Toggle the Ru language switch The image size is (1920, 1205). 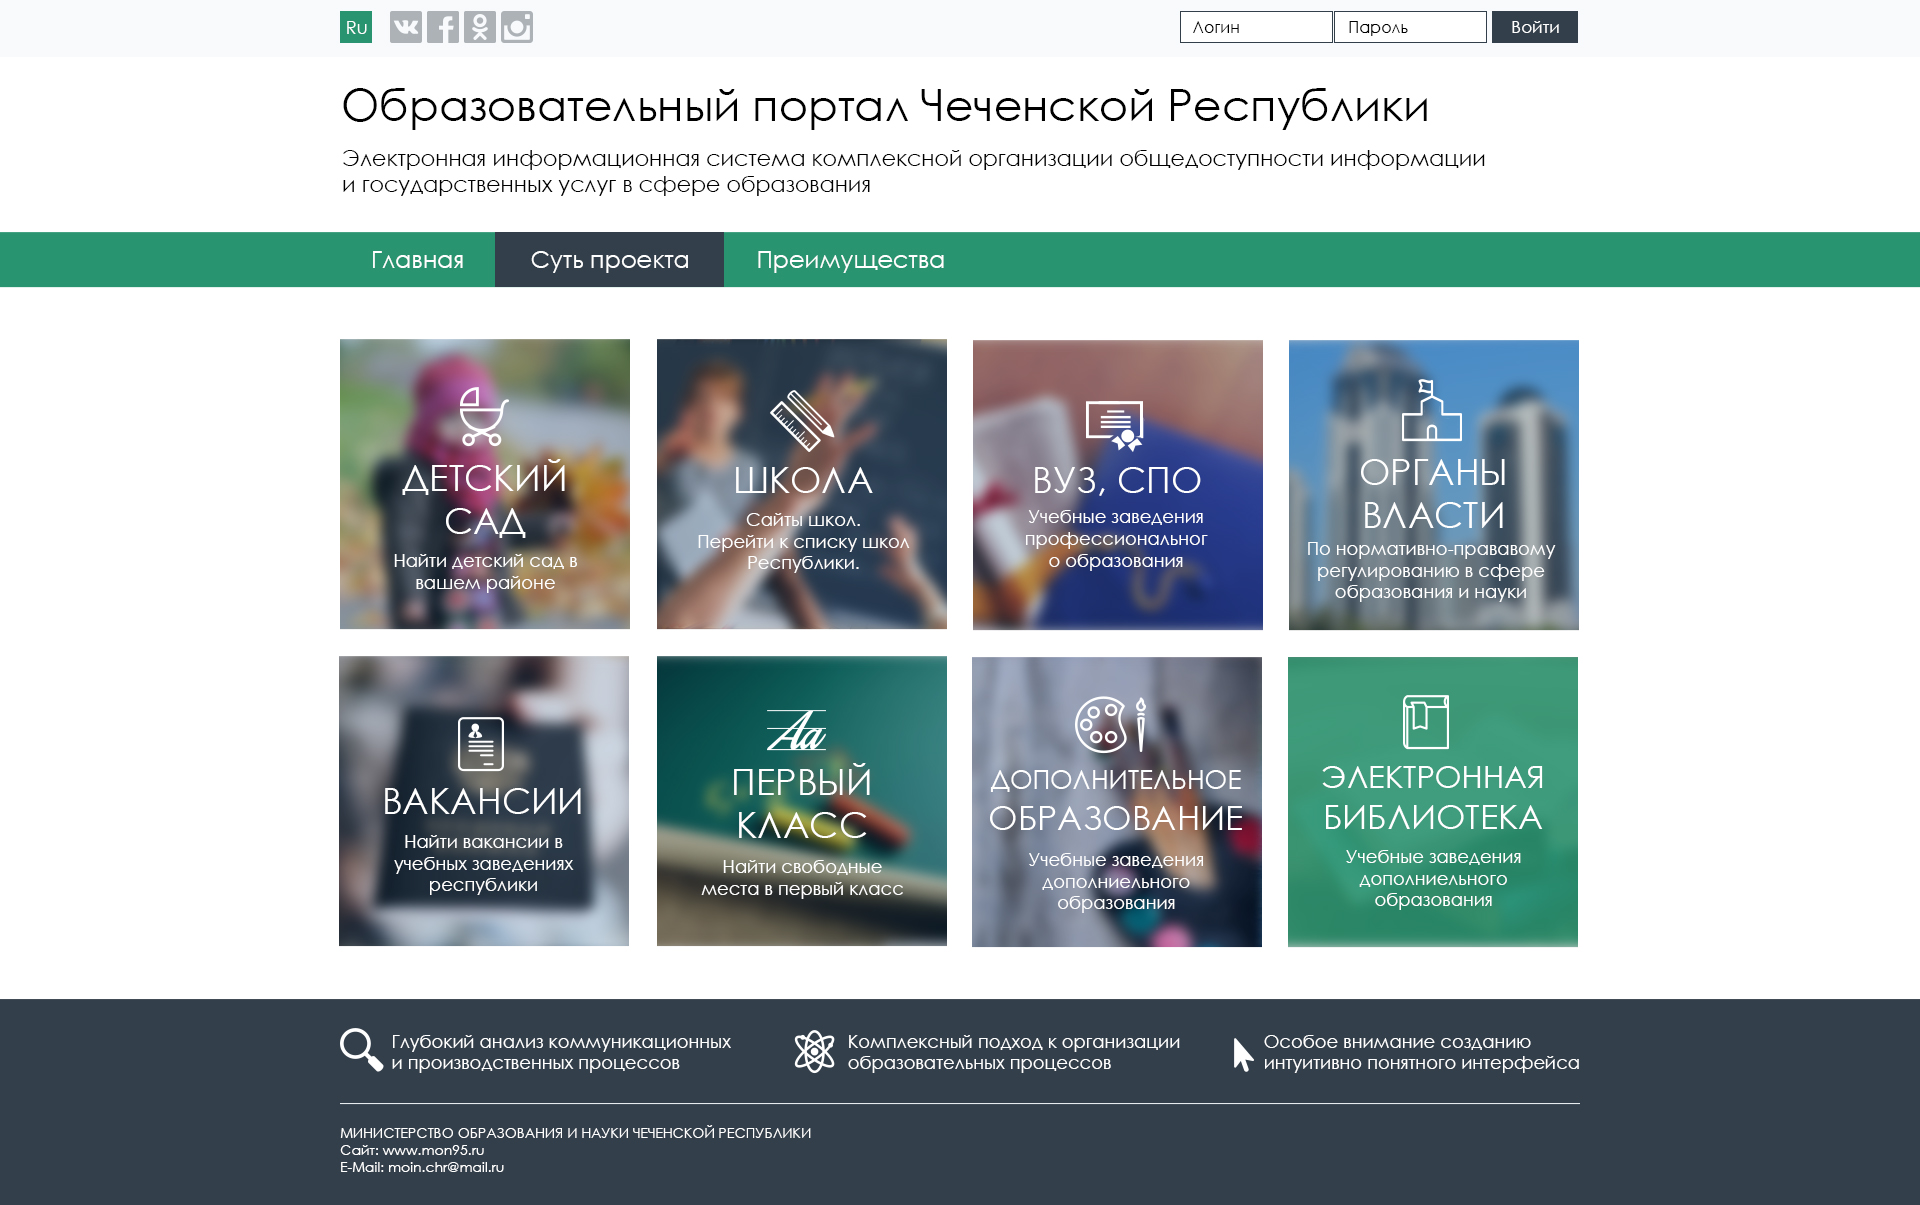coord(355,27)
